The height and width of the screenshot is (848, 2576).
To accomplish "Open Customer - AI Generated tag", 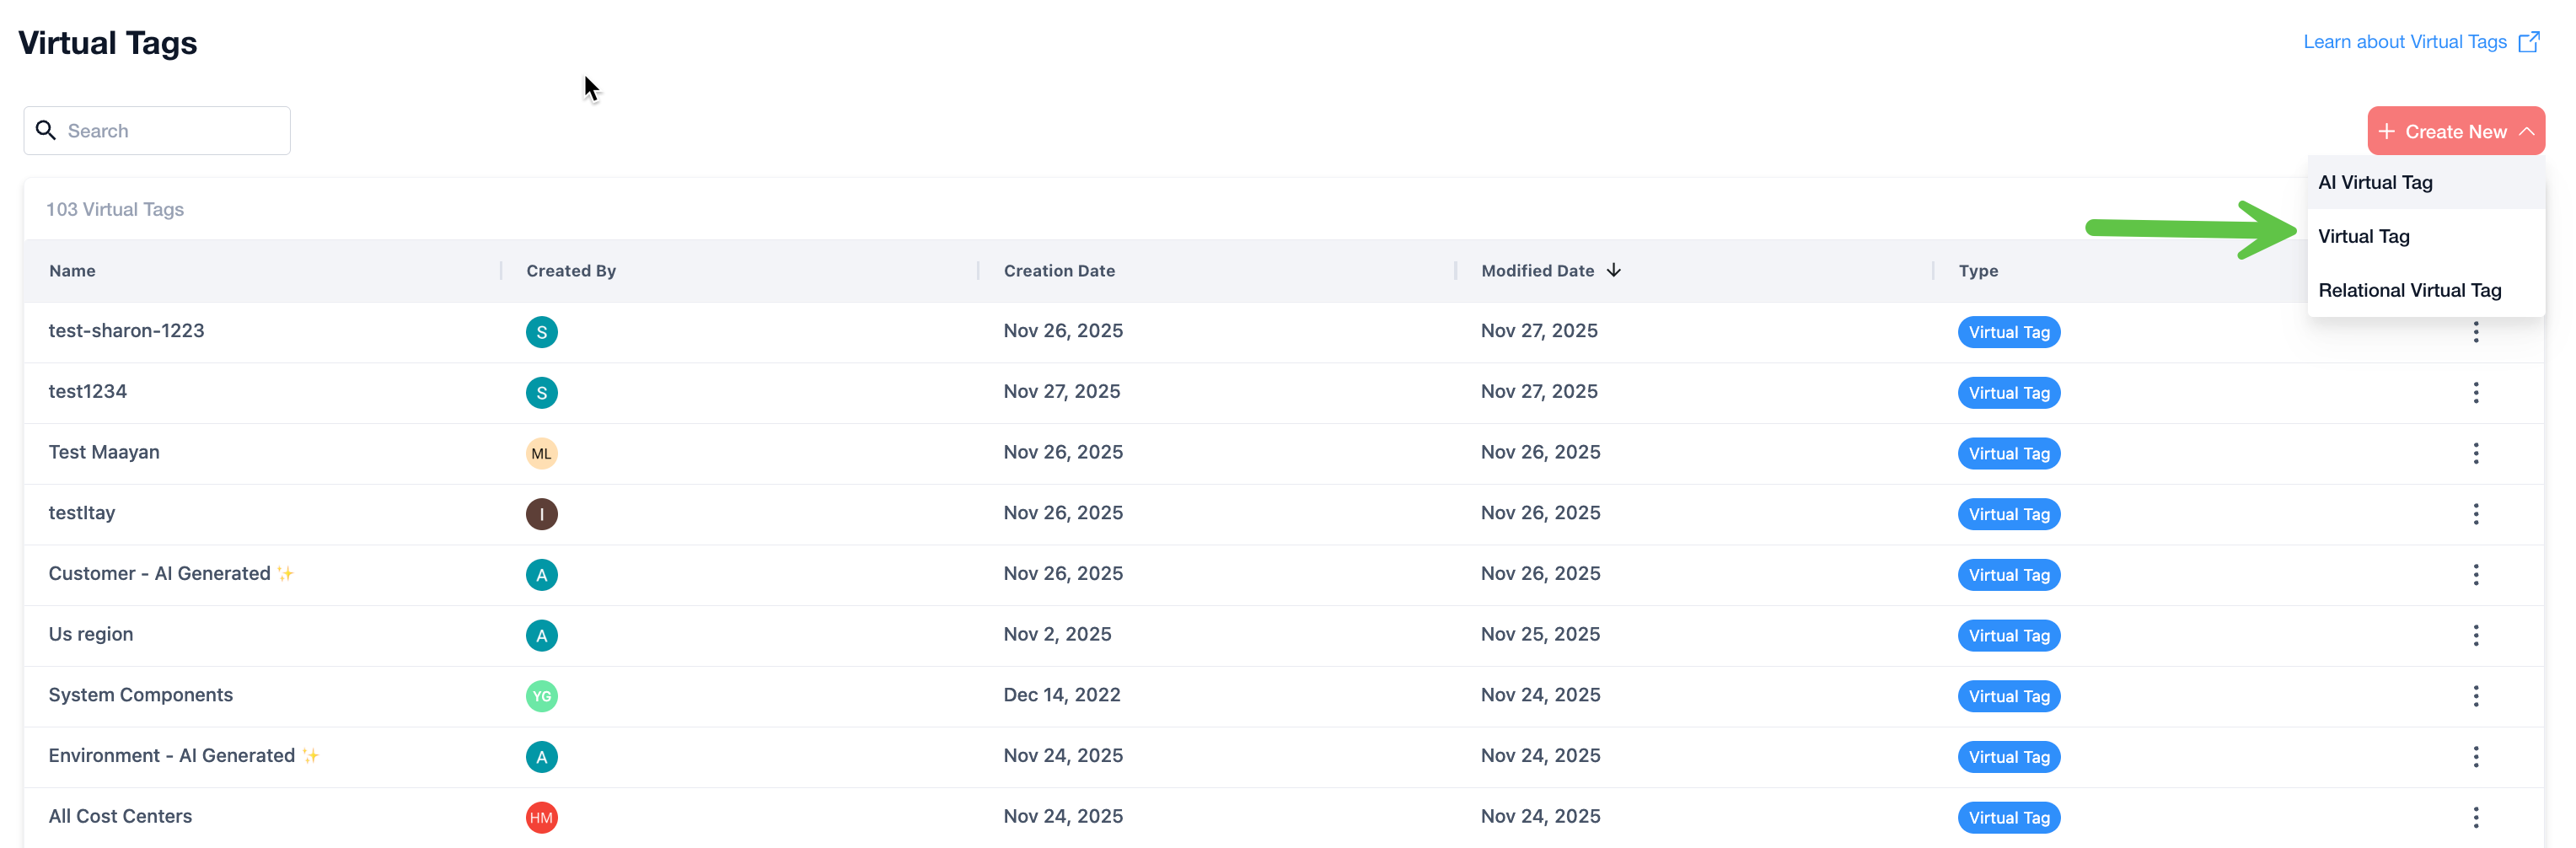I will (159, 574).
